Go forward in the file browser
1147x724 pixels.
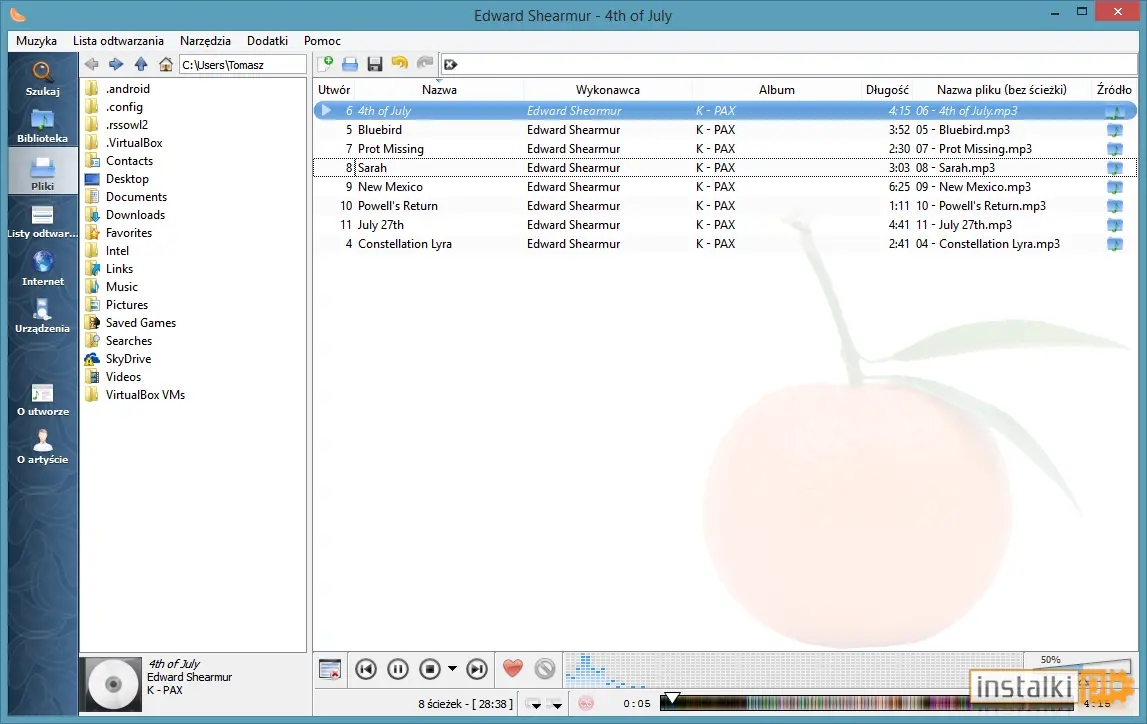coord(116,64)
